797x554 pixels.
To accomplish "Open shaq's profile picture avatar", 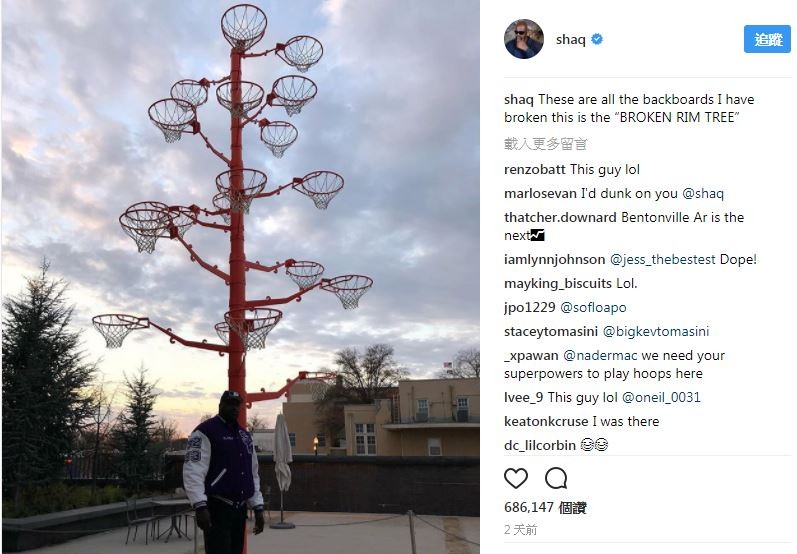I will pyautogui.click(x=524, y=39).
